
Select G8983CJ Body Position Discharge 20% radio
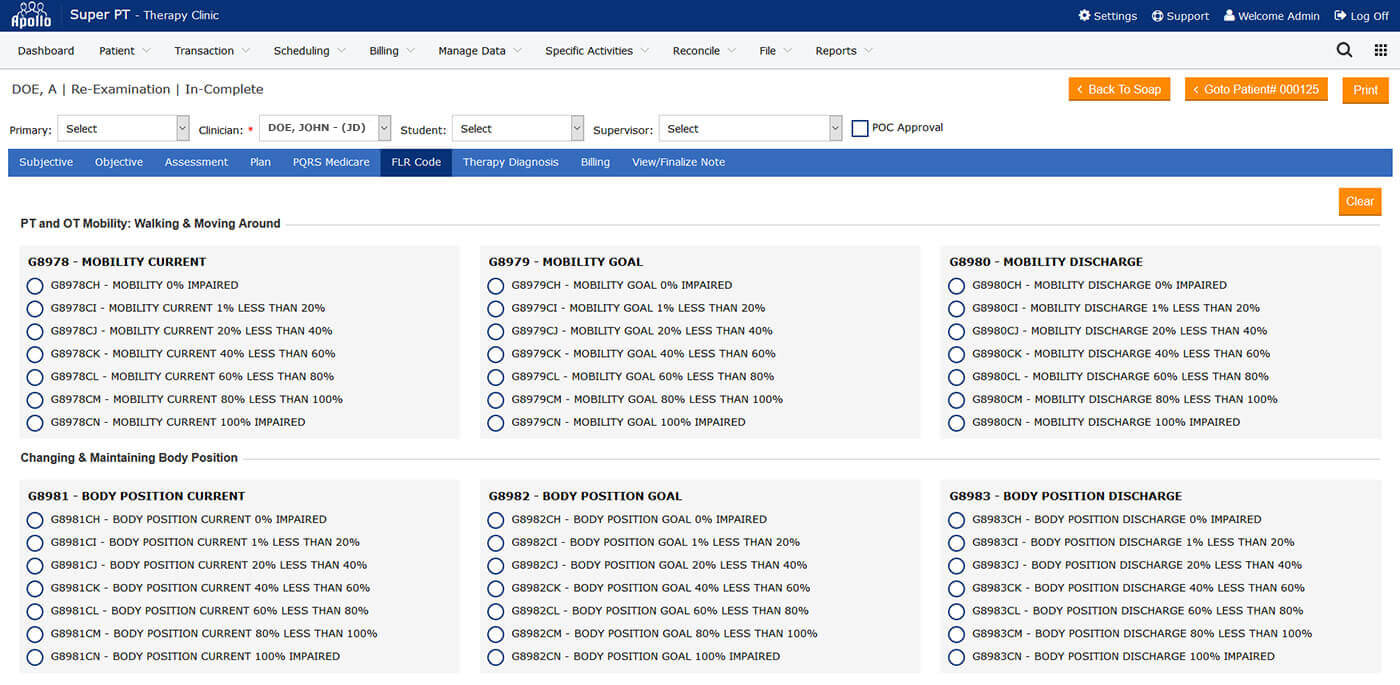956,566
